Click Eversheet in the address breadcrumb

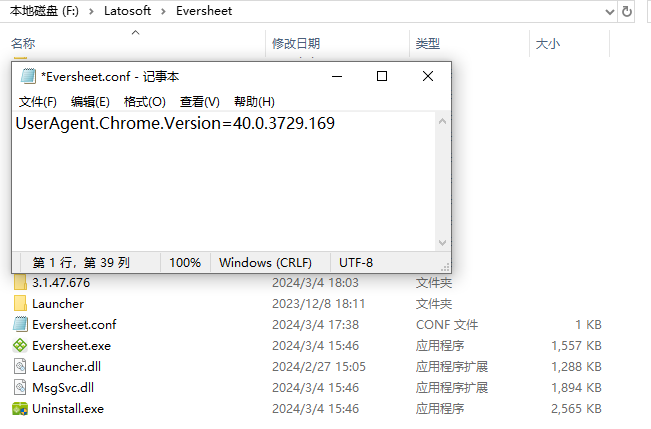coord(204,11)
